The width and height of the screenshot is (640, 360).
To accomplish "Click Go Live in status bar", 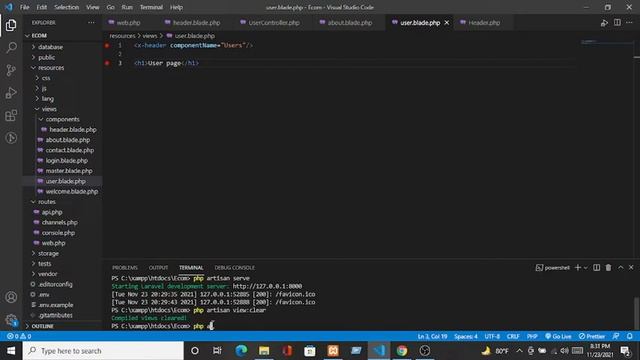I will click(558, 336).
